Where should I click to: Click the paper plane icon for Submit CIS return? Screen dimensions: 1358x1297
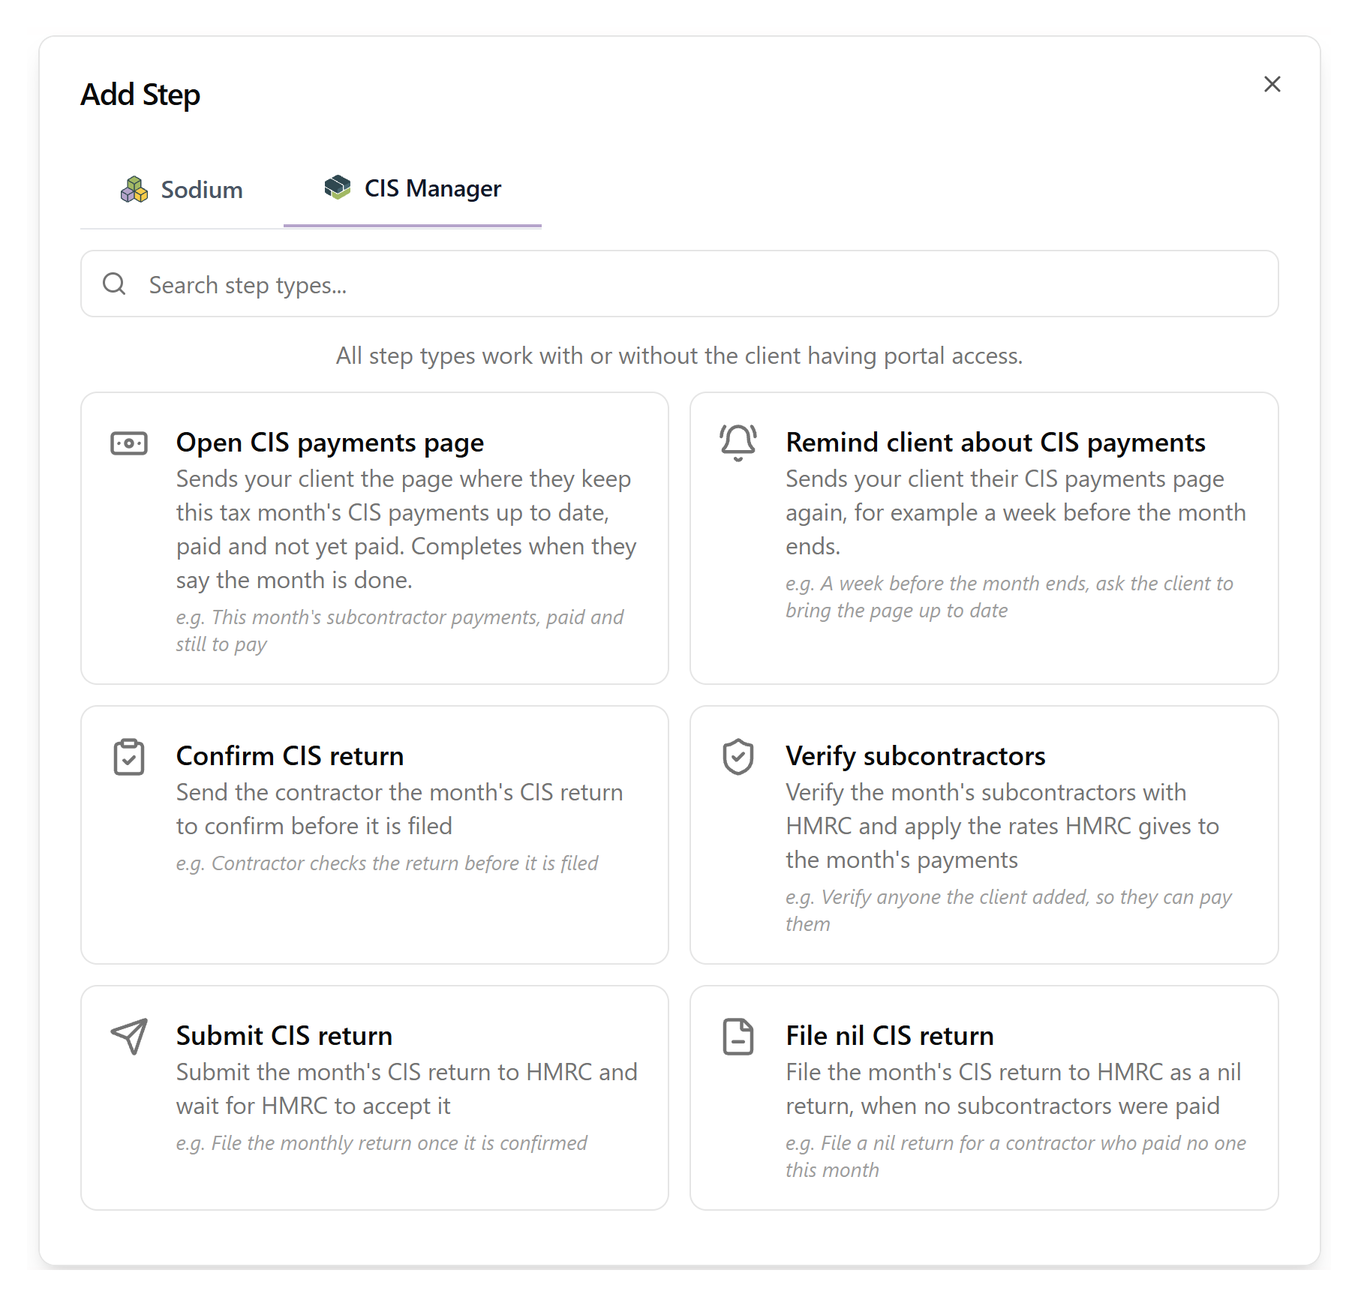(x=129, y=1036)
